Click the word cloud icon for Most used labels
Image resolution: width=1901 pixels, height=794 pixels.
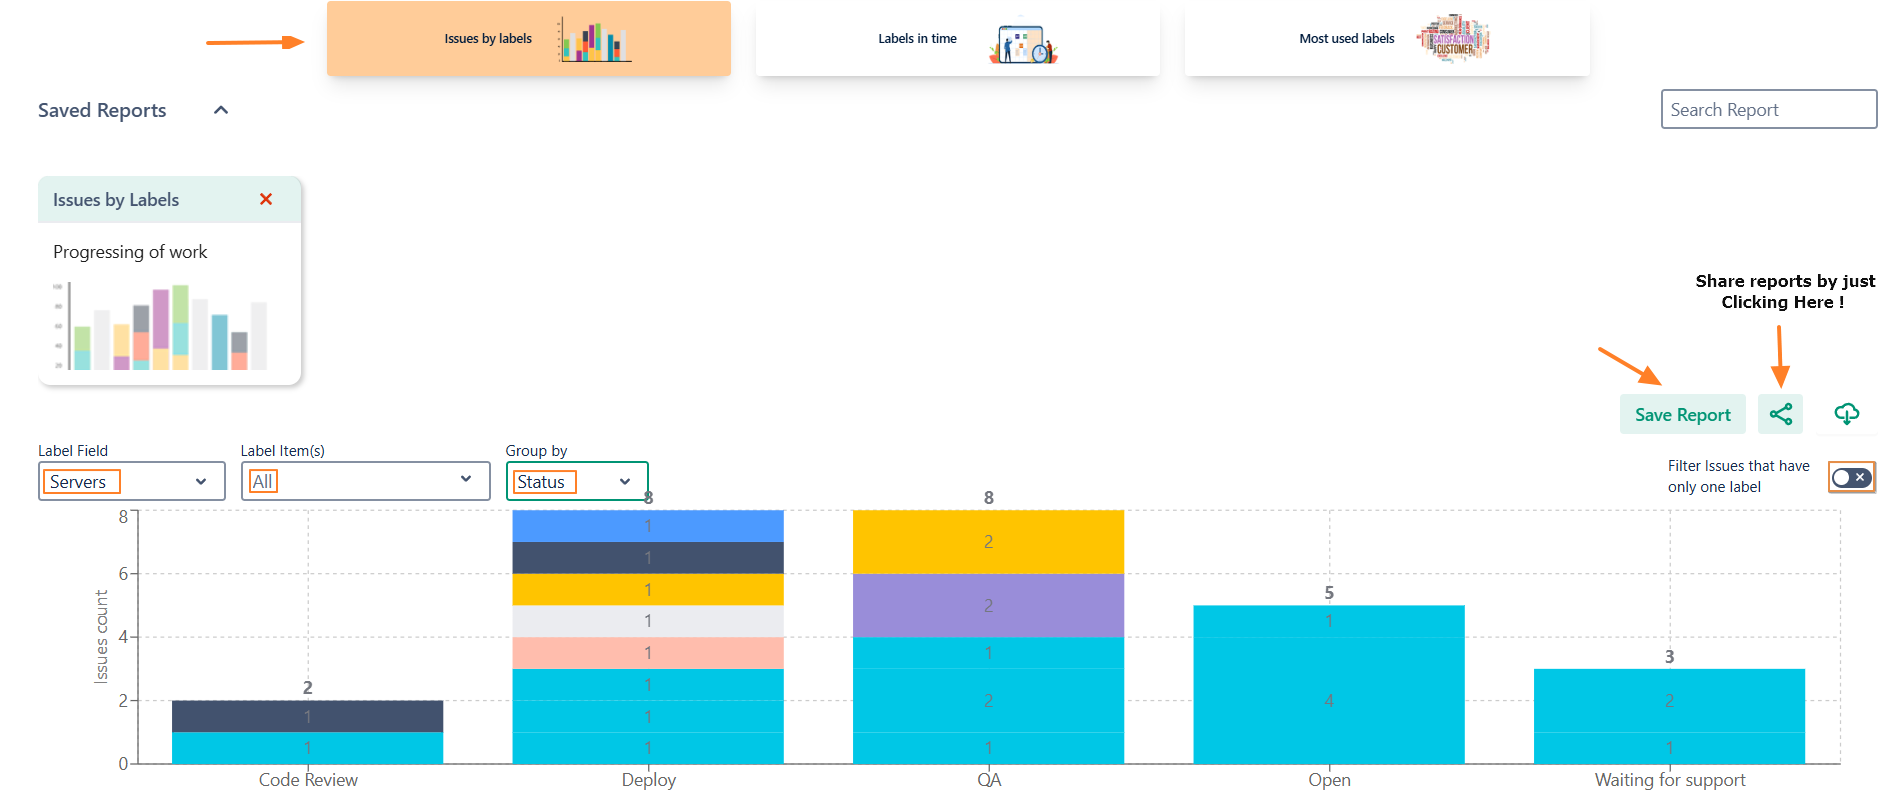1453,39
